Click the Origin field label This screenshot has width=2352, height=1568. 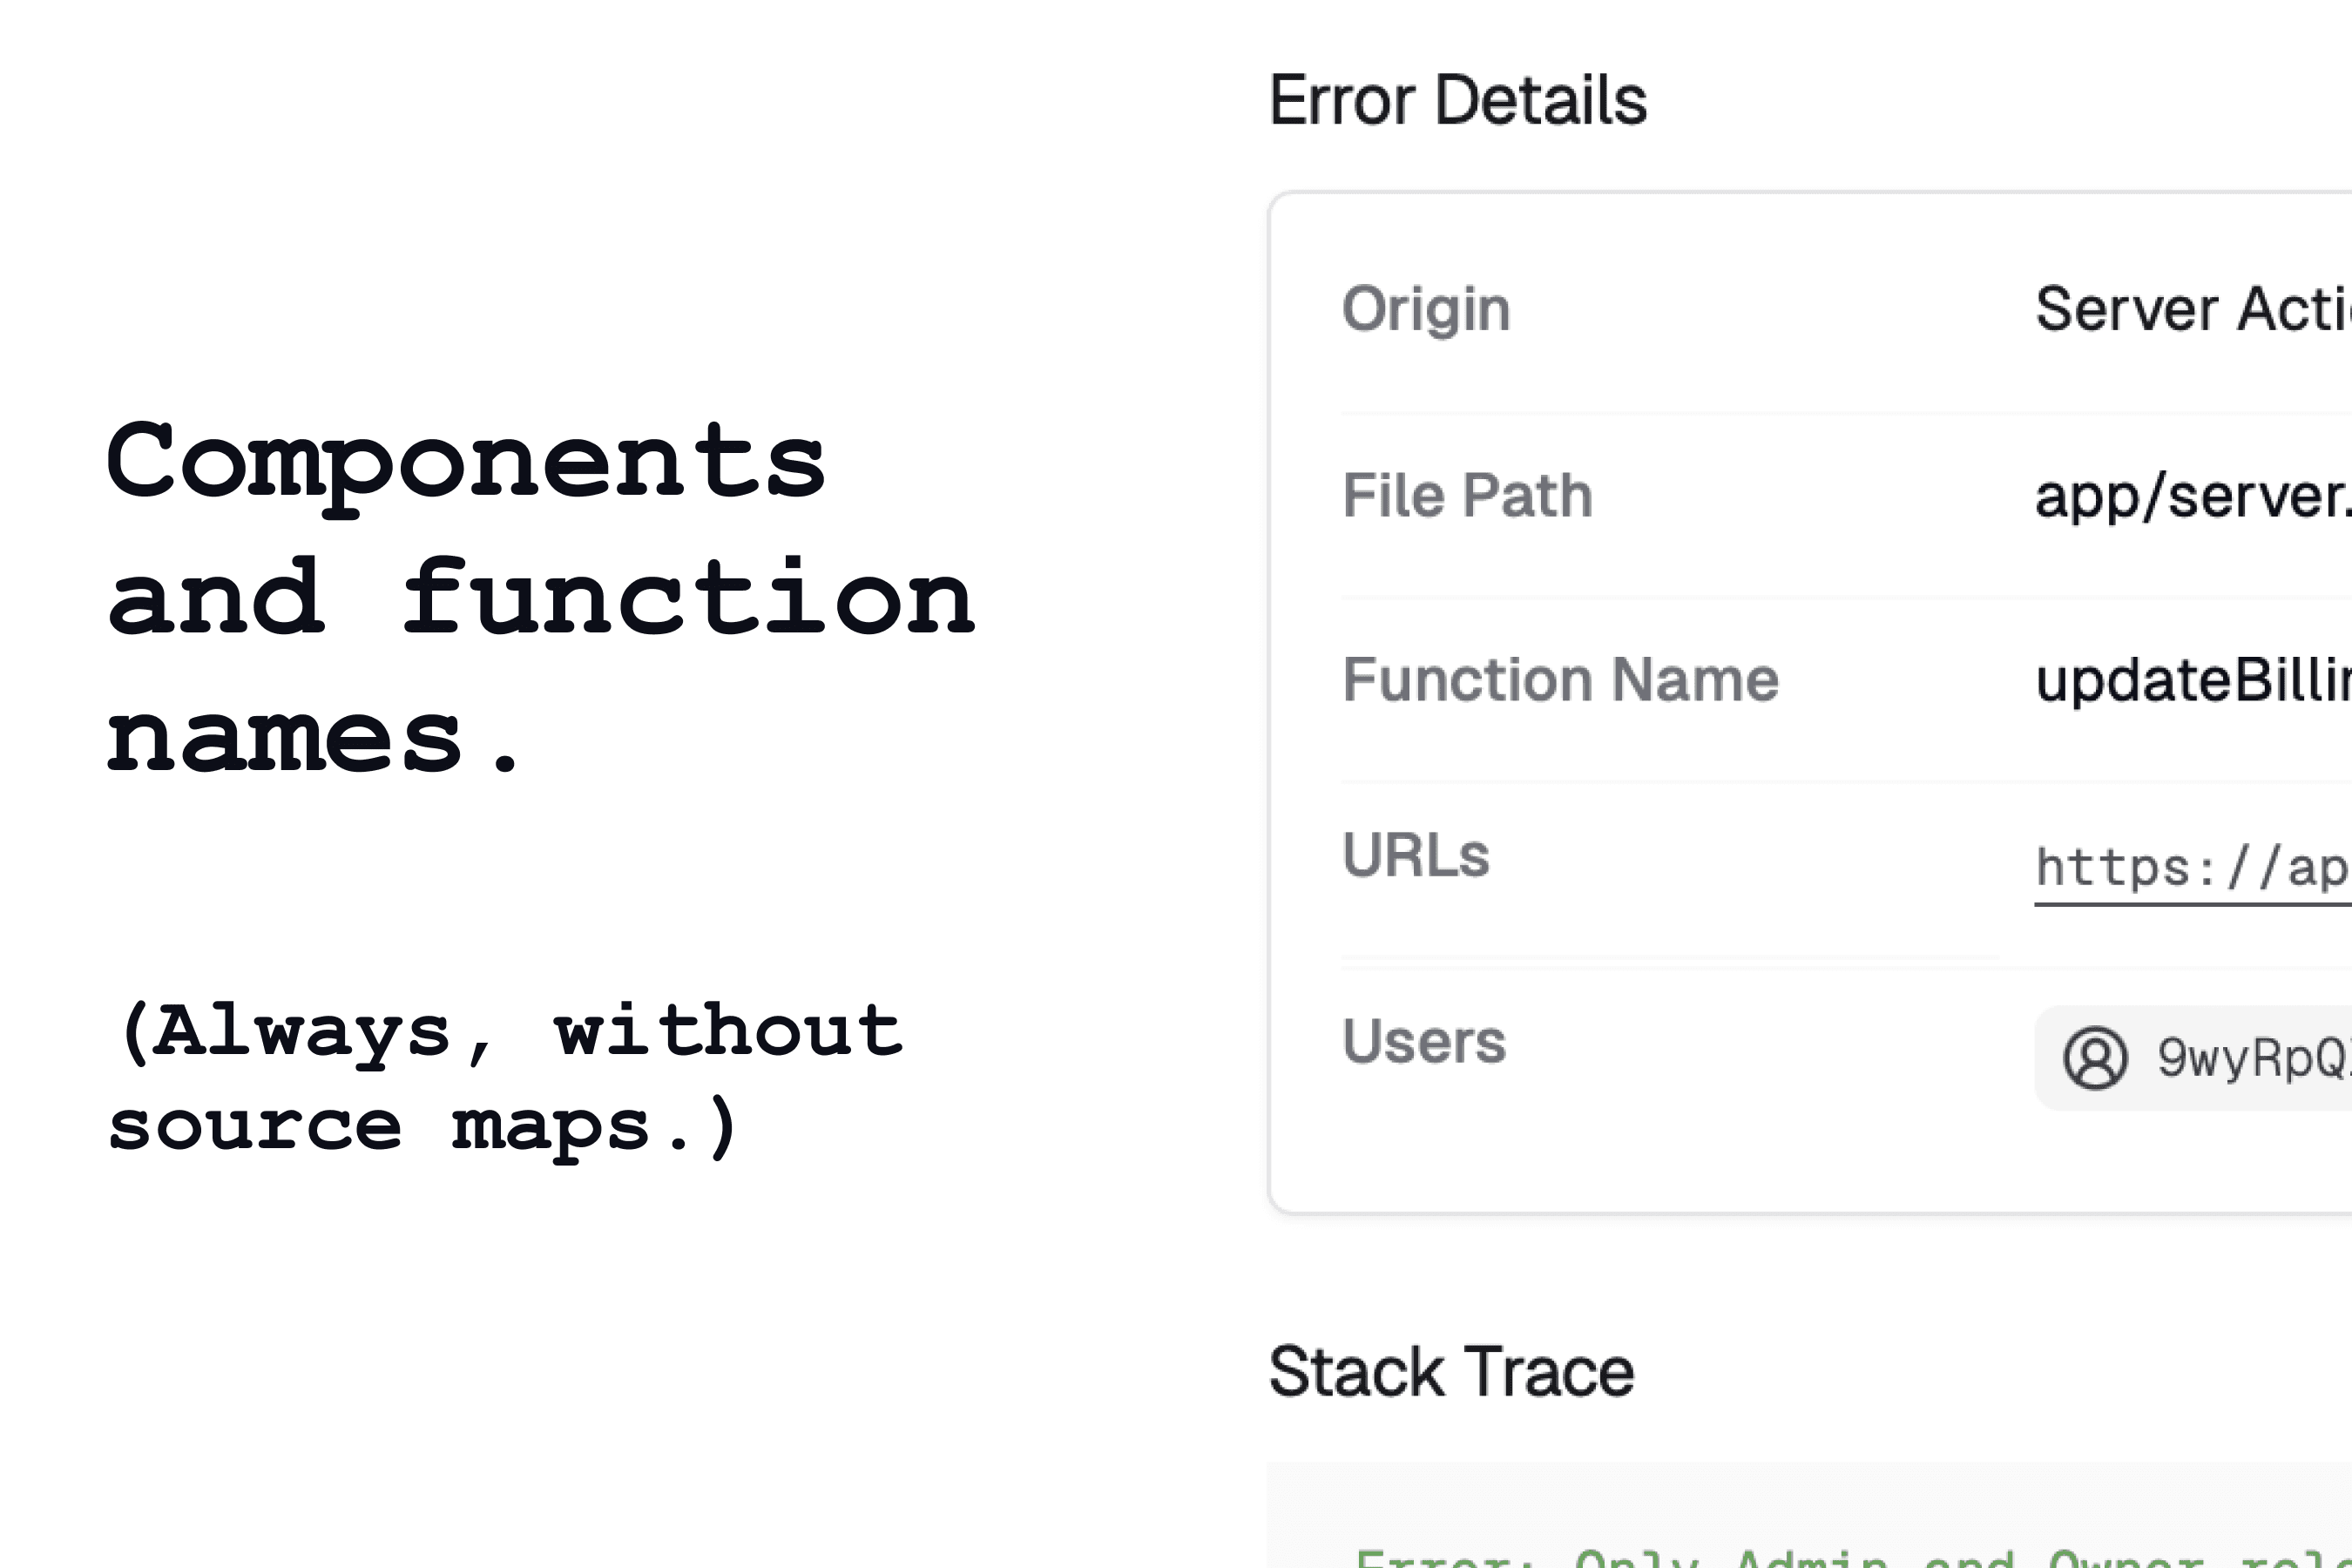click(x=1426, y=309)
